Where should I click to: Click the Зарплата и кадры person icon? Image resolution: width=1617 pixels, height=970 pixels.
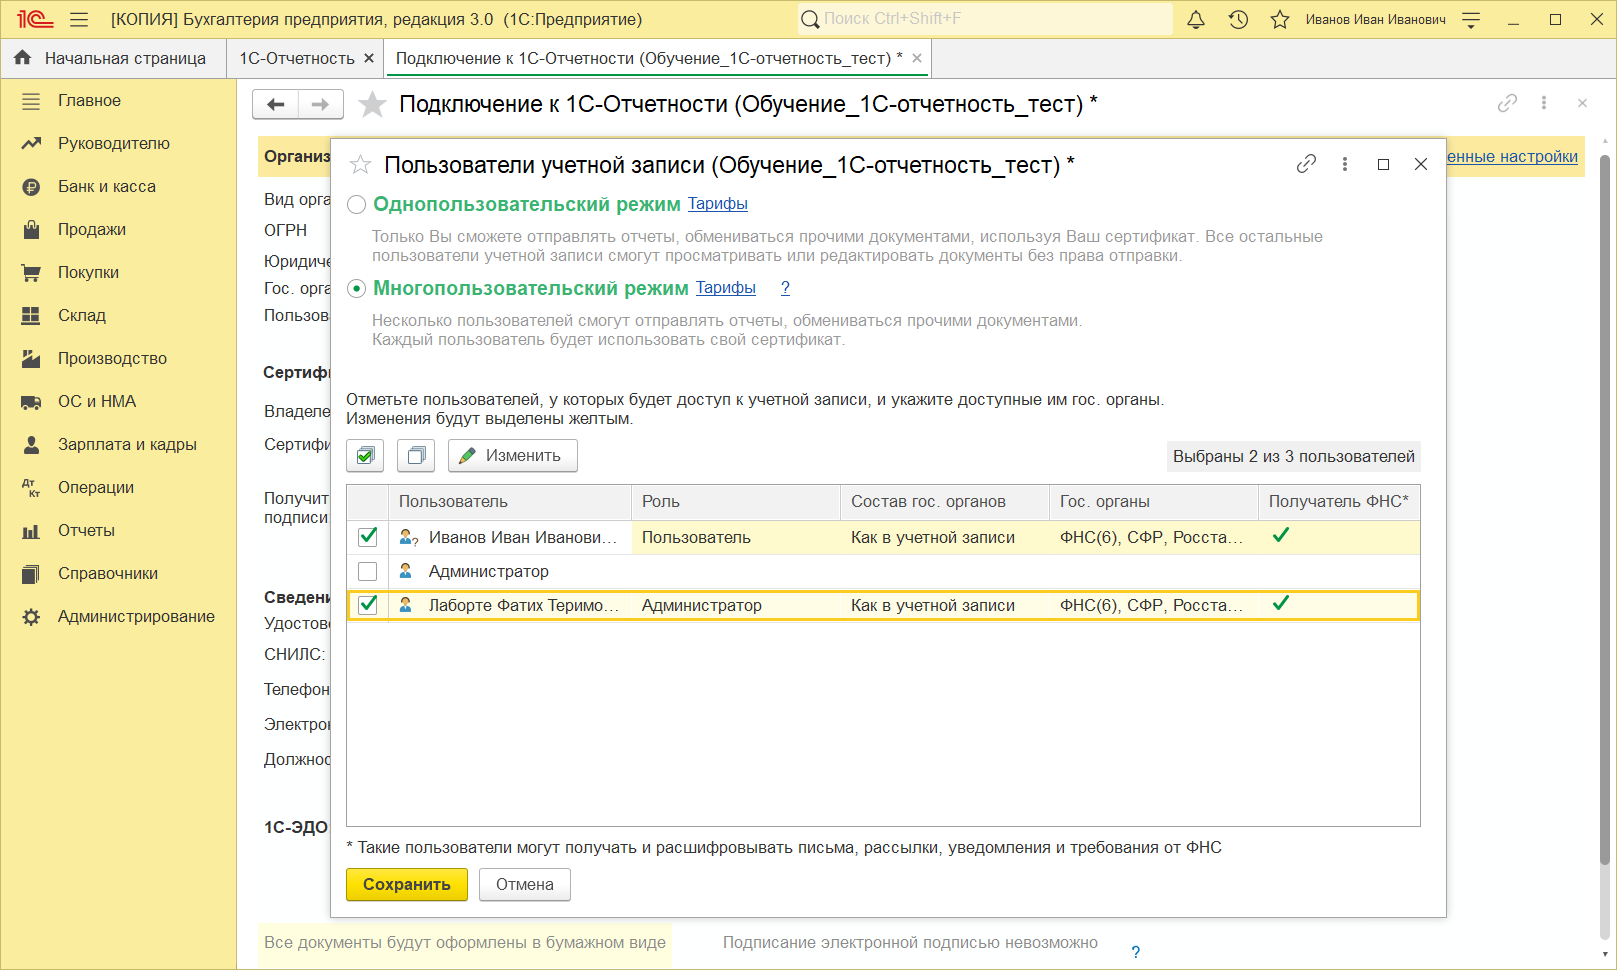click(x=31, y=445)
